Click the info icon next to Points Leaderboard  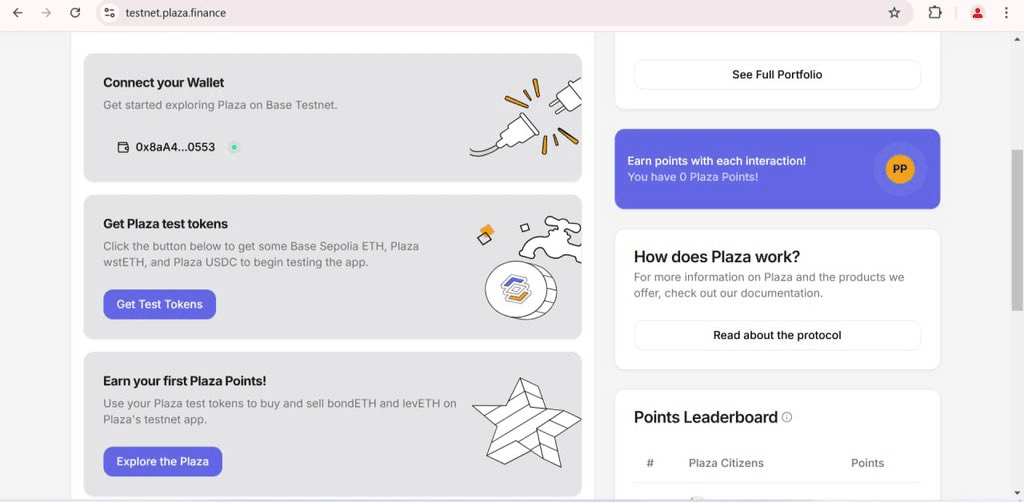tap(787, 417)
